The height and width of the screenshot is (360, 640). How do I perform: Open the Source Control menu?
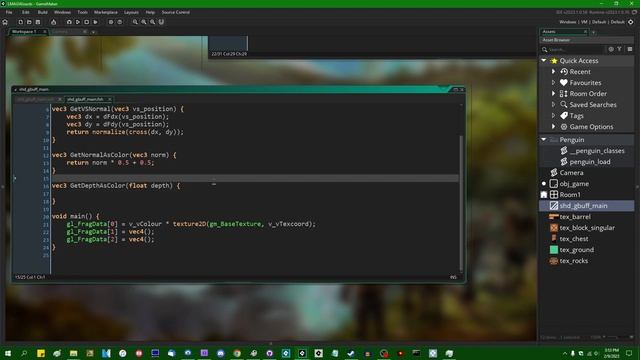click(x=176, y=12)
